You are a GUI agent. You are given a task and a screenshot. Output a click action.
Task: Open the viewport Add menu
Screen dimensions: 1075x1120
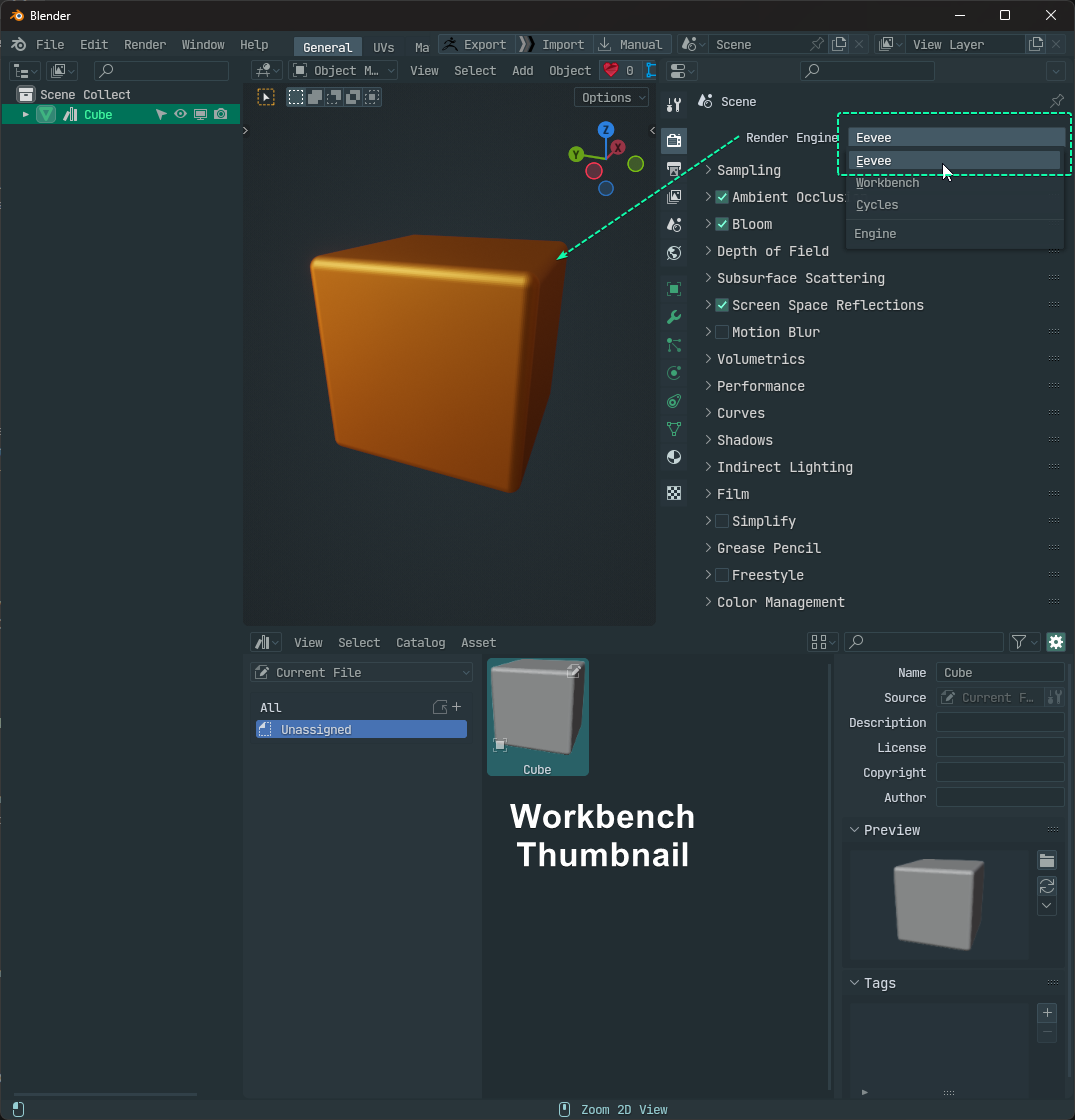(x=522, y=70)
